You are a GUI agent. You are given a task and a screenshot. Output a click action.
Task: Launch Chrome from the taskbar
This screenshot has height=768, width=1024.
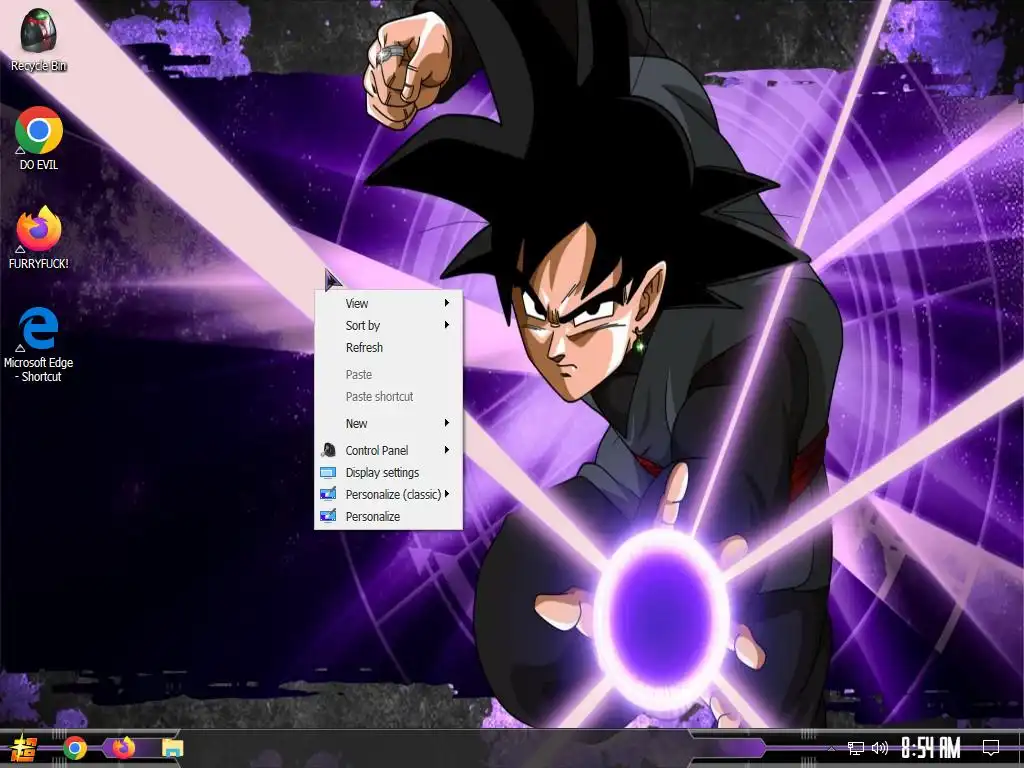pos(75,748)
